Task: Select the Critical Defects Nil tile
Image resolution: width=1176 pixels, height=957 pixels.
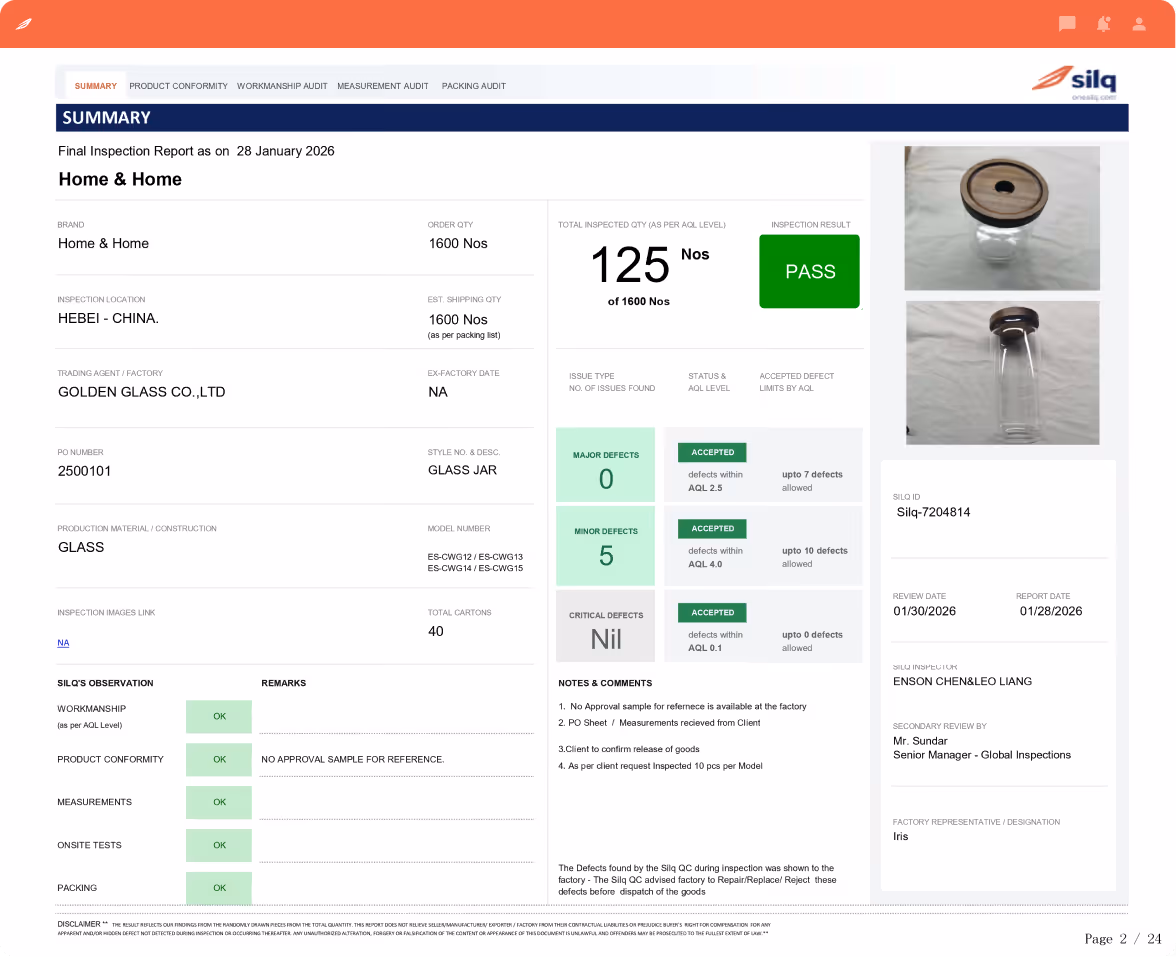Action: [x=605, y=626]
